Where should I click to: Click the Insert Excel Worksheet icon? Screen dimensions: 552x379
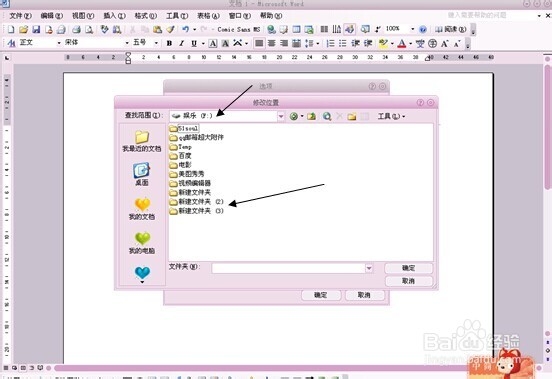(309, 30)
